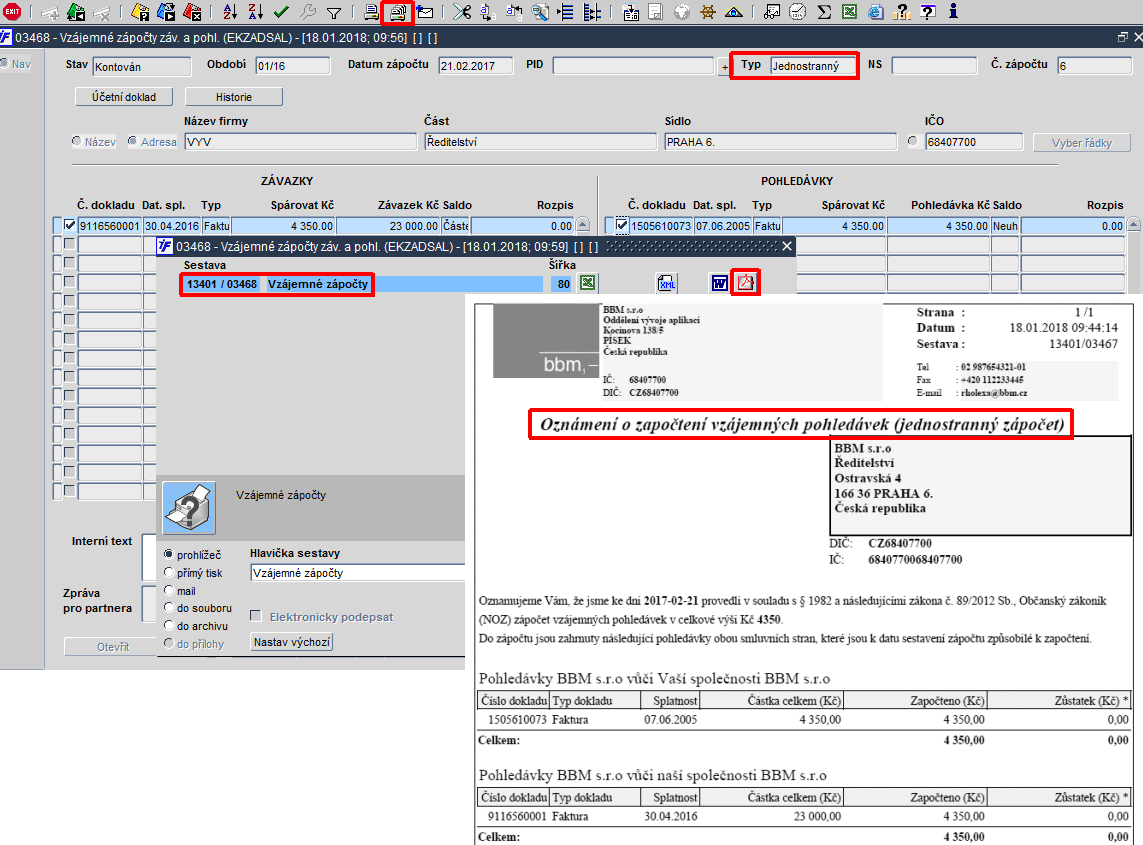Viewport: 1143px width, 845px height.
Task: Click the blue folder with play arrow icon
Action: click(166, 12)
